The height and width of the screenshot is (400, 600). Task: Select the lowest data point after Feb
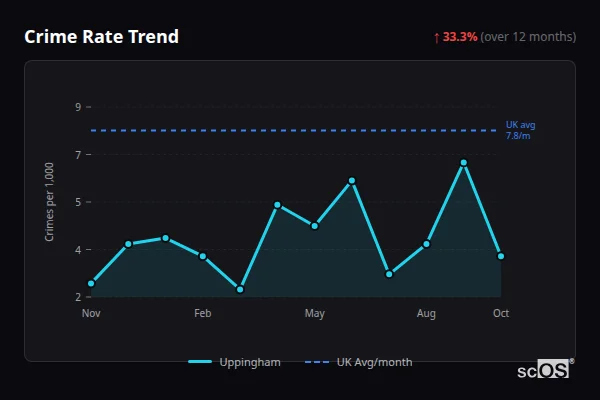[x=240, y=290]
